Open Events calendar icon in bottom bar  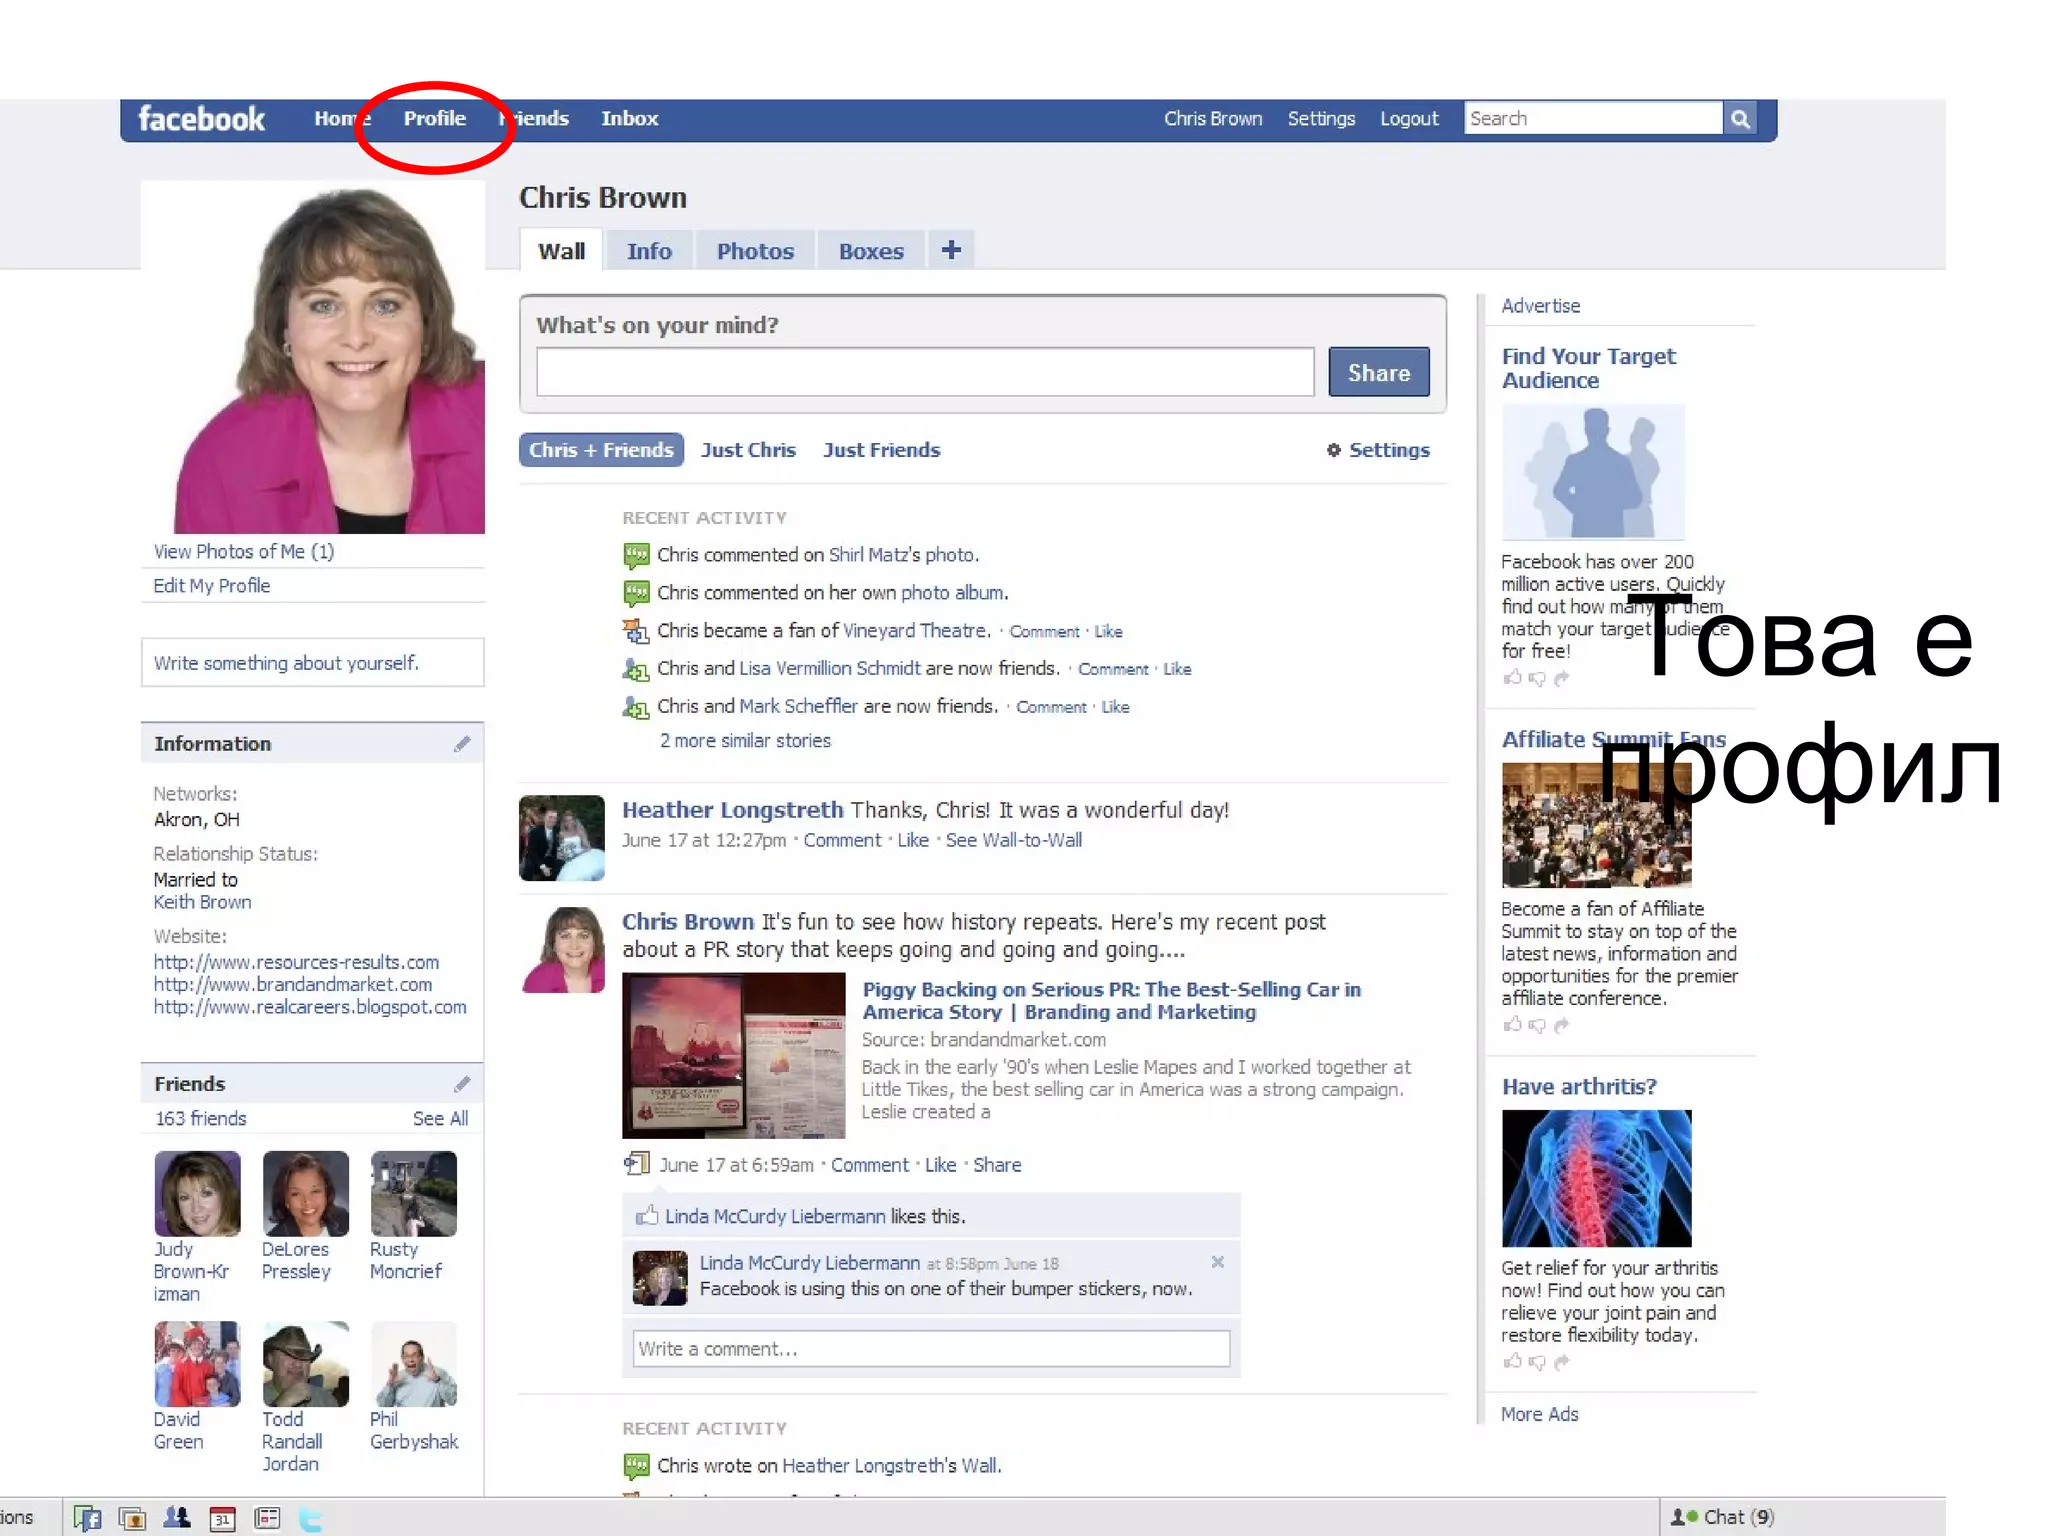point(222,1518)
